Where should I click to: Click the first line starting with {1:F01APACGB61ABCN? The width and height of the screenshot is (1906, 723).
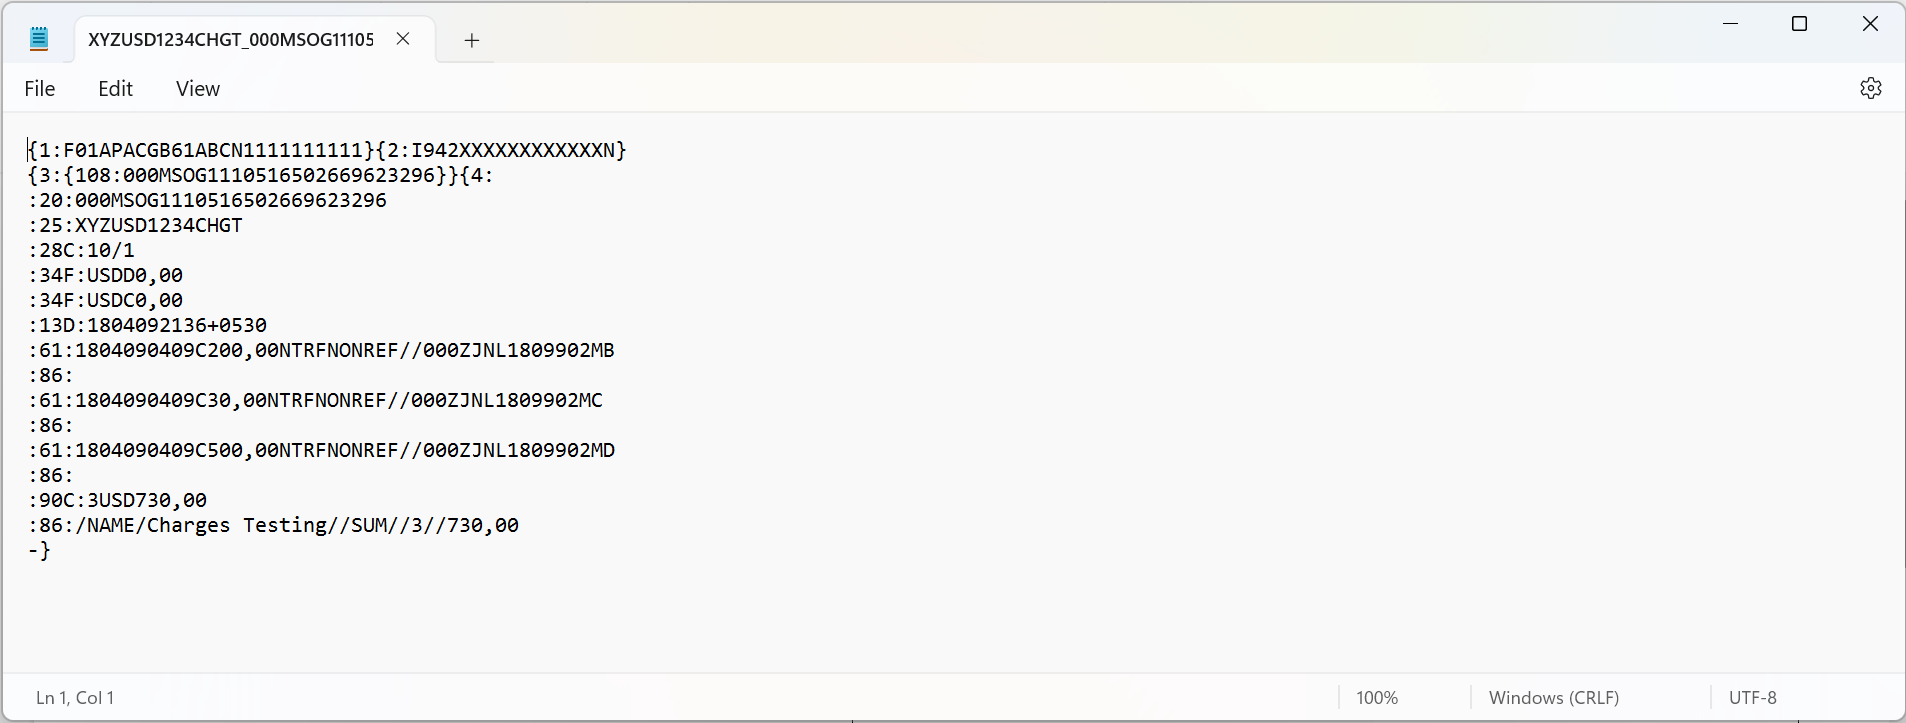point(327,149)
